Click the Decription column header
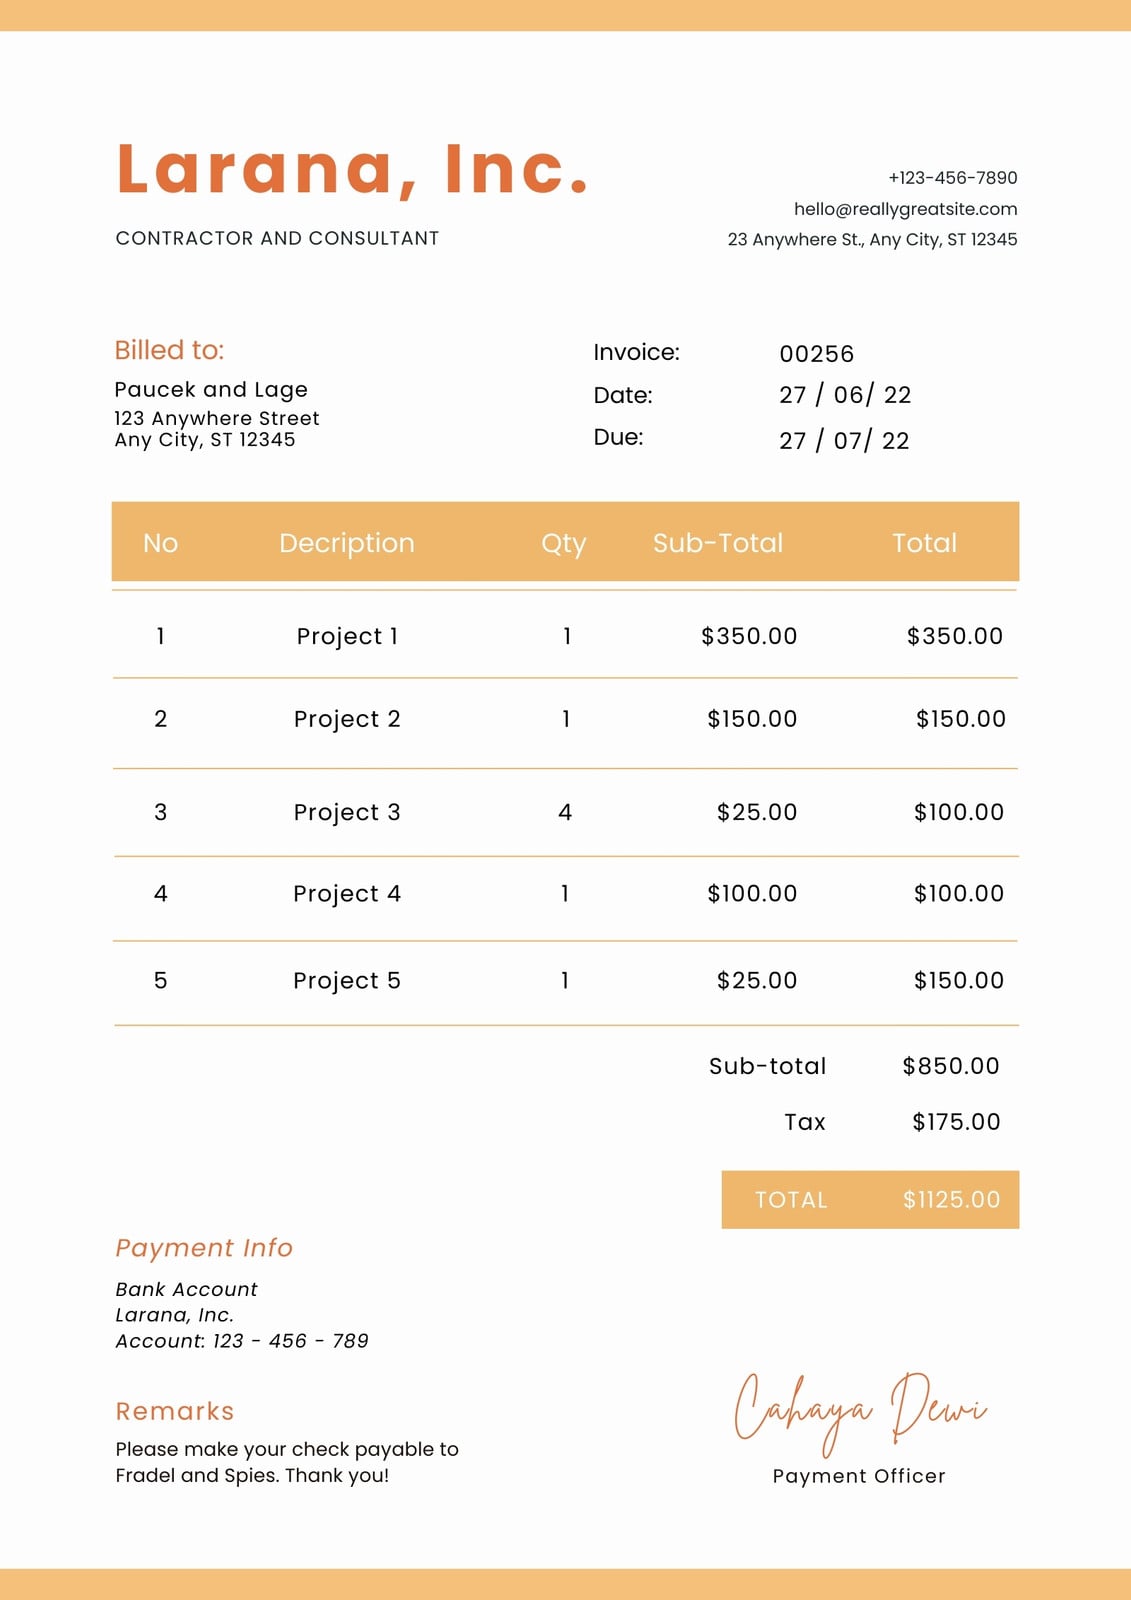This screenshot has height=1600, width=1131. [347, 543]
